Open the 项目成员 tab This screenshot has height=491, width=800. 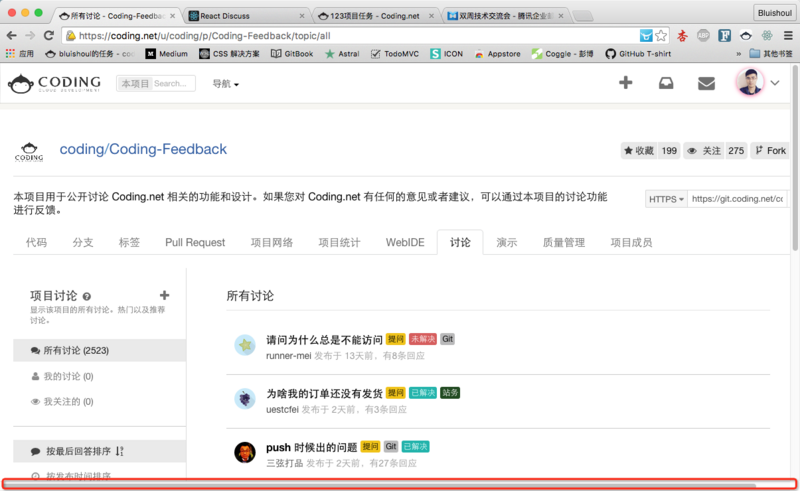point(632,242)
